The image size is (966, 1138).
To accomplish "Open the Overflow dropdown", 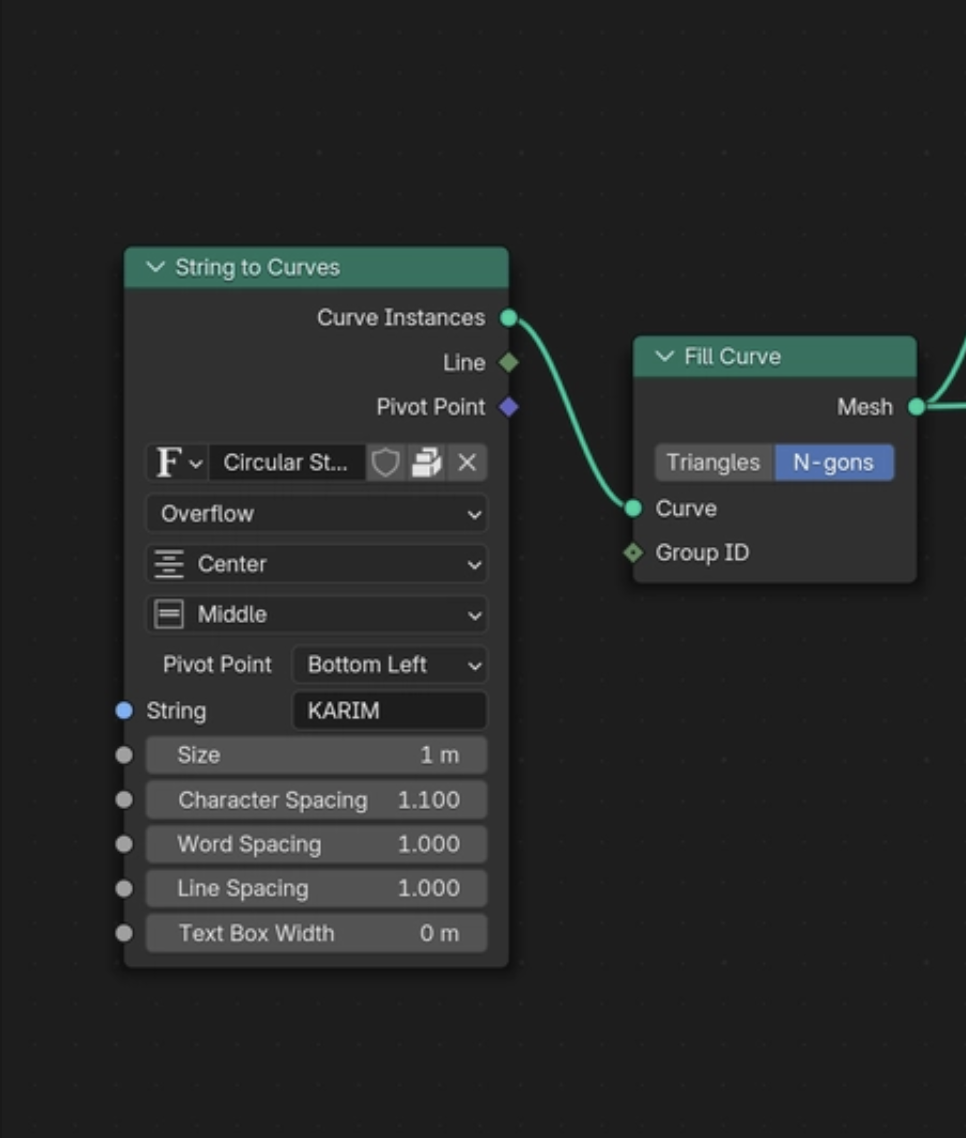I will 316,514.
